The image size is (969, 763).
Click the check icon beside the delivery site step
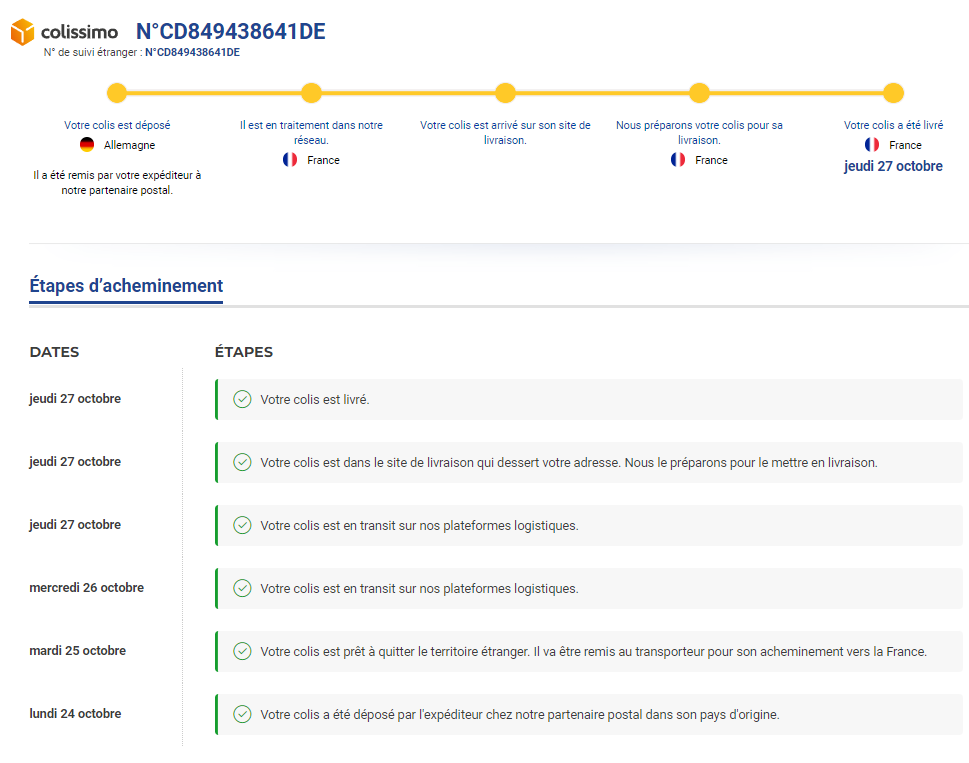click(x=242, y=462)
